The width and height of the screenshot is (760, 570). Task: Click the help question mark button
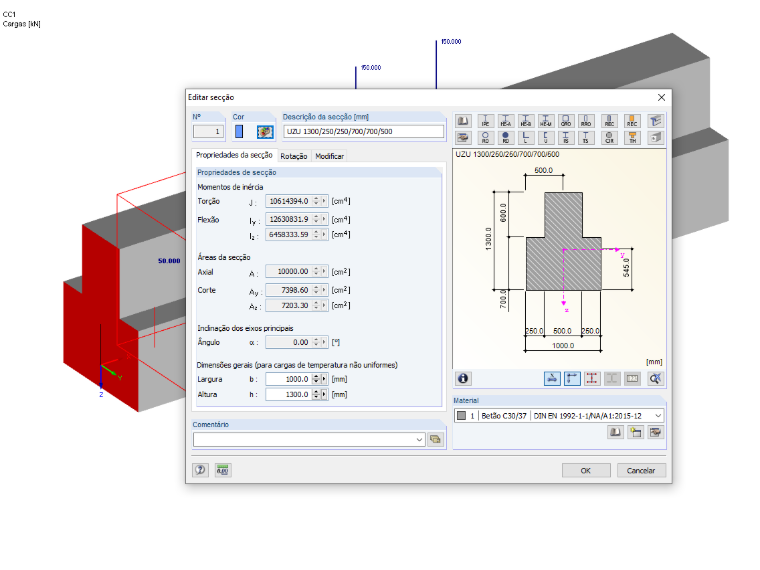click(200, 470)
